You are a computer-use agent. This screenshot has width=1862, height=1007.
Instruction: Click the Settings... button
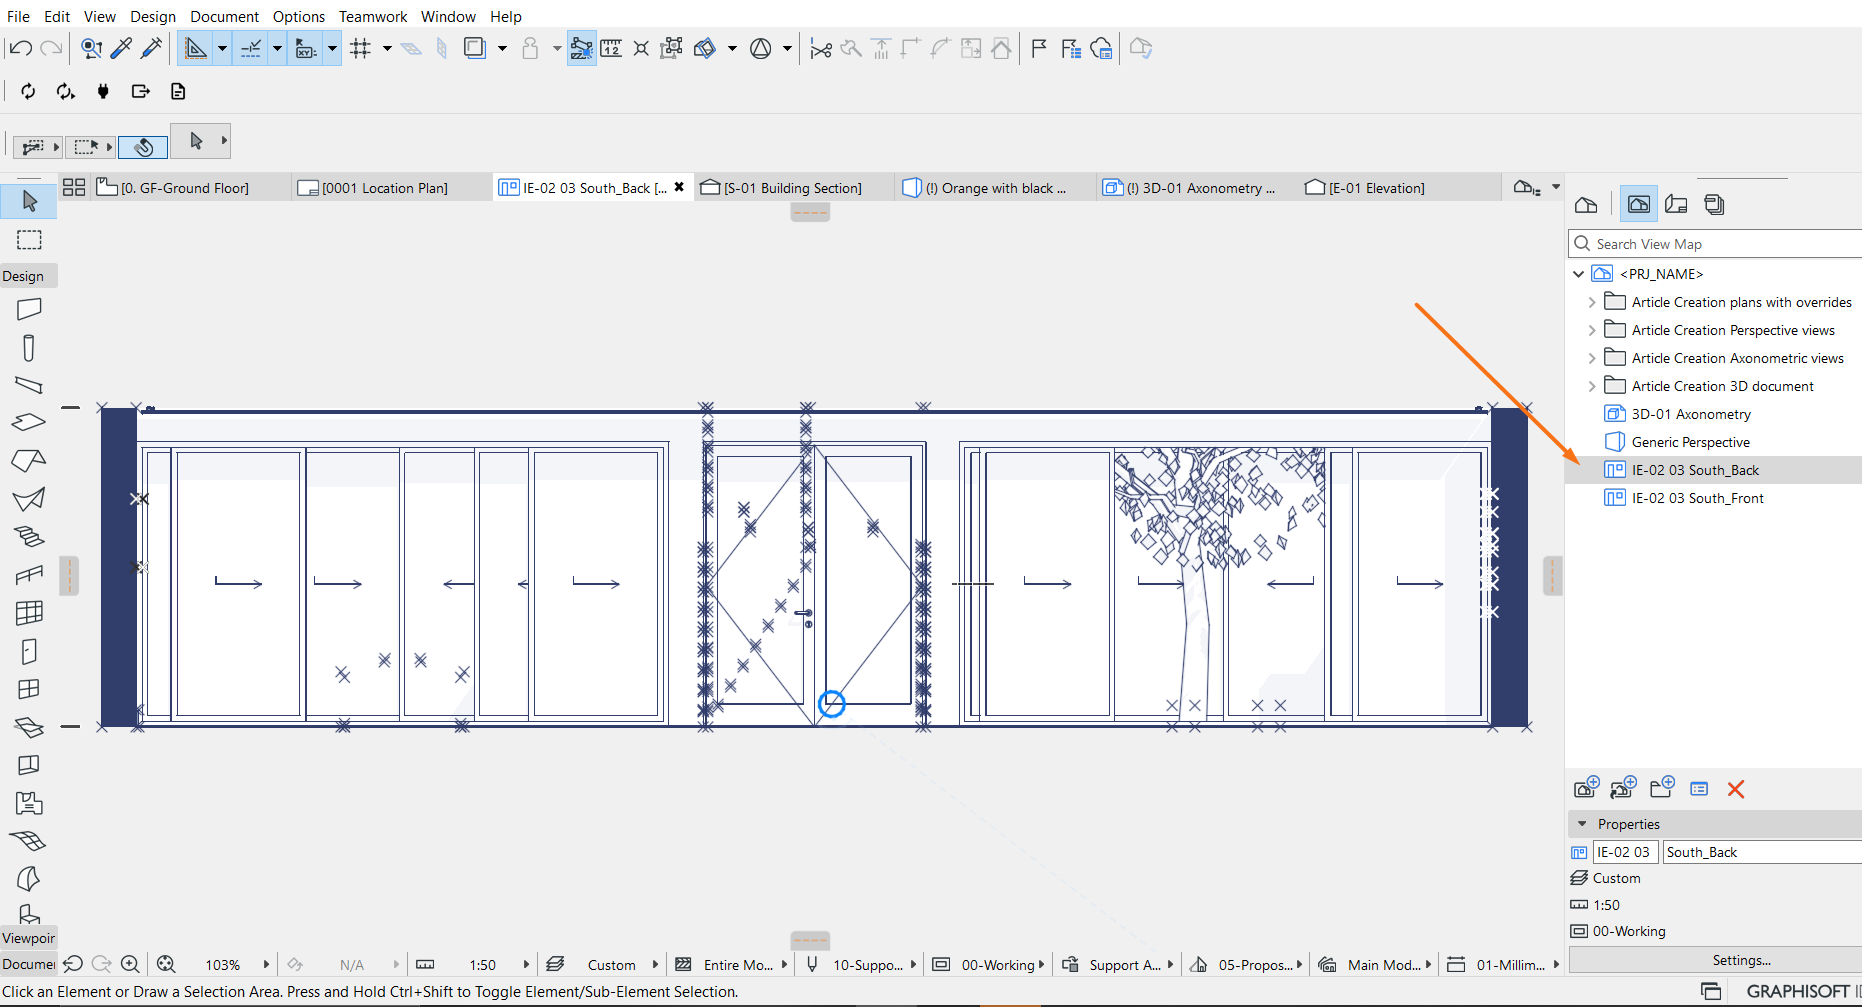[1741, 960]
